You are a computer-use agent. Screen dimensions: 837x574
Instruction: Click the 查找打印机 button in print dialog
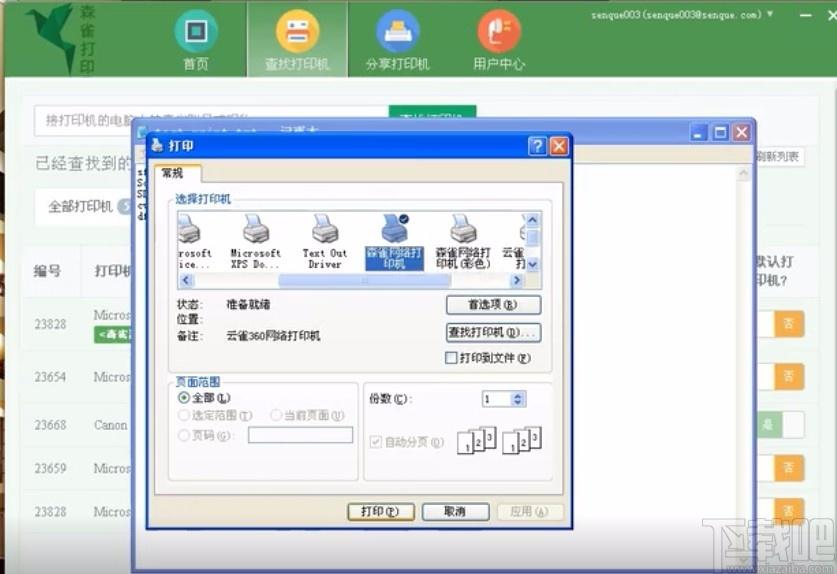tap(493, 333)
